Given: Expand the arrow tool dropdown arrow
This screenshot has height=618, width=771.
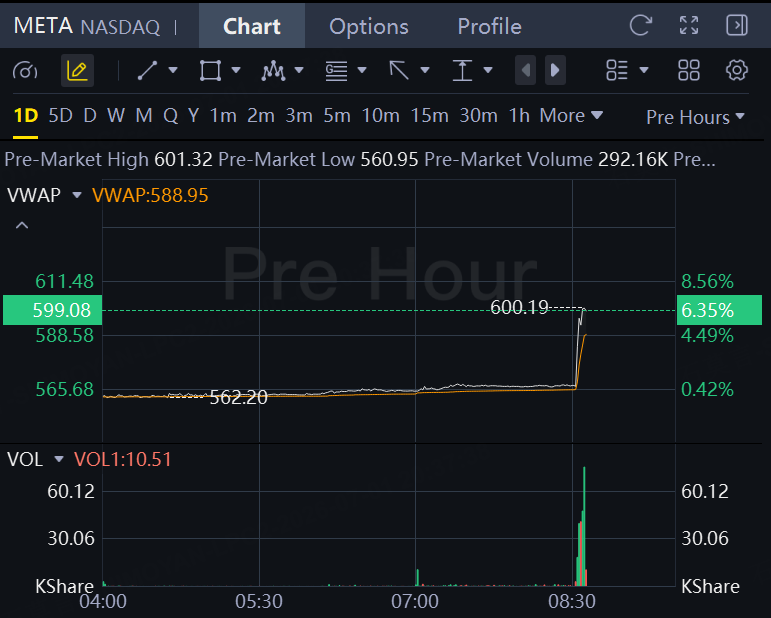Looking at the screenshot, I should [x=425, y=70].
